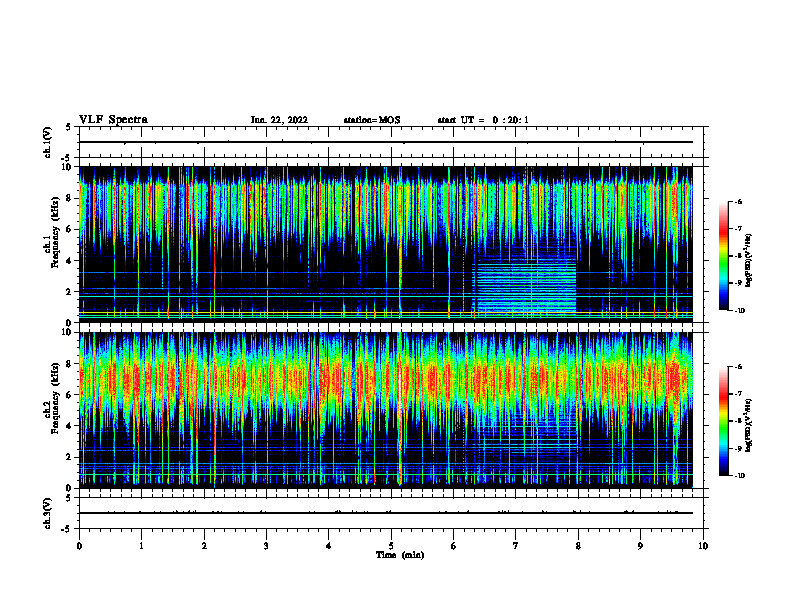The width and height of the screenshot is (792, 612).
Task: Click the '-10' tick on ch.2 color bar
Action: tap(739, 476)
